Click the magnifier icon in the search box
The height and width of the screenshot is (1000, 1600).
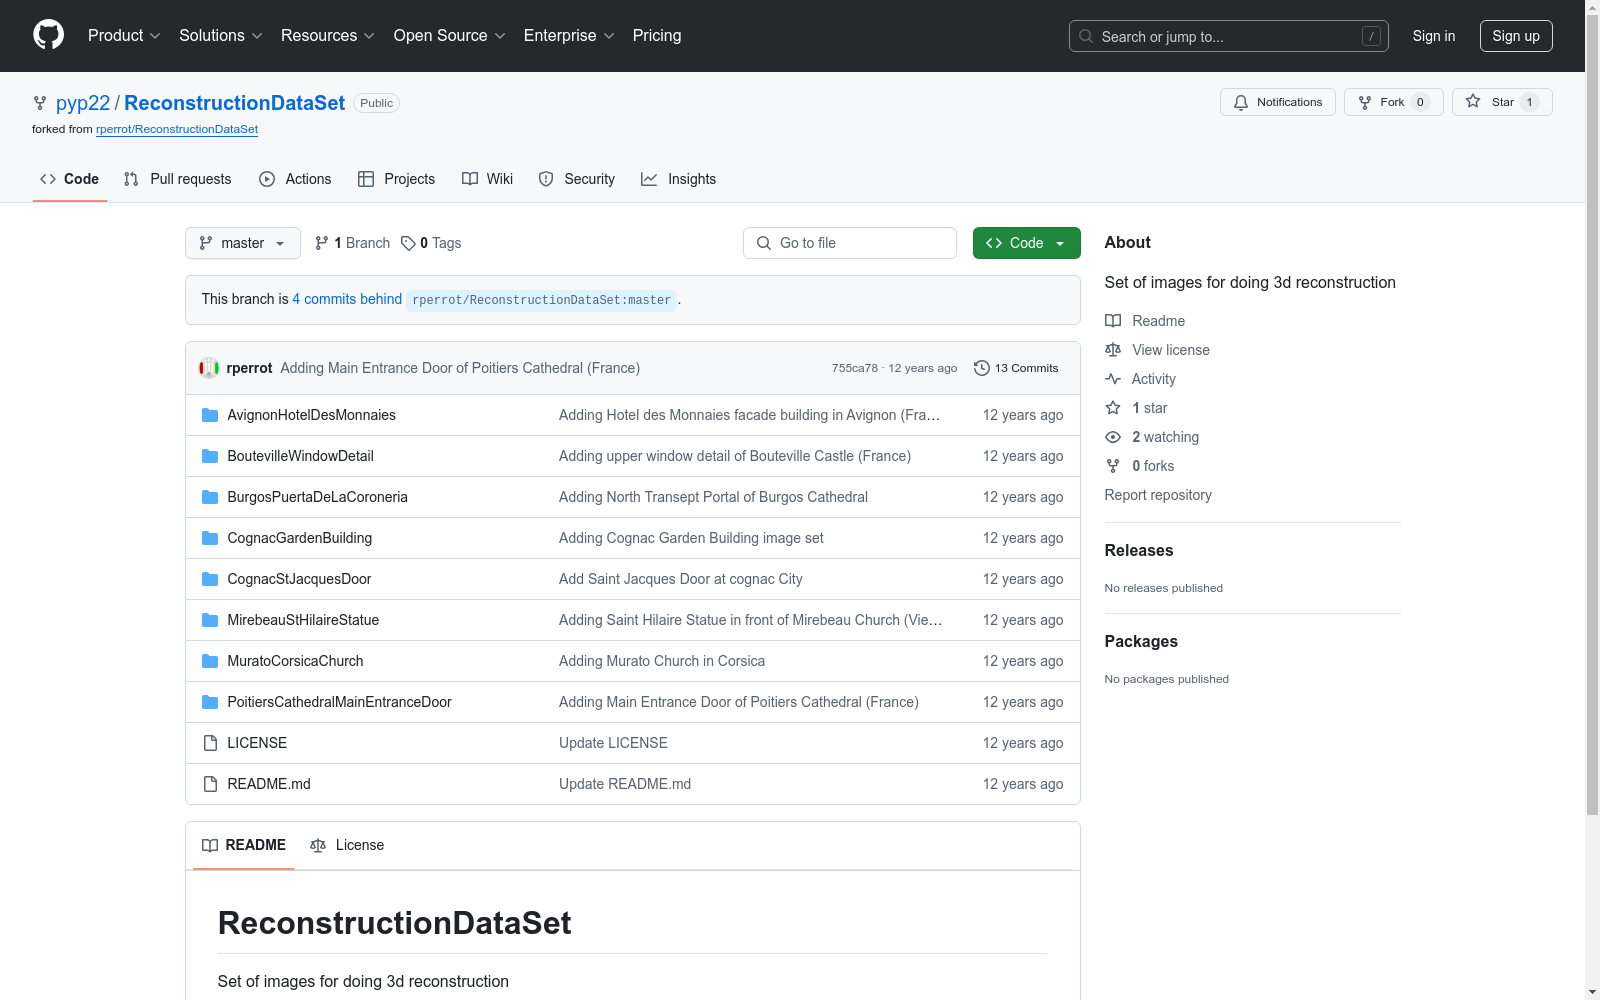pyautogui.click(x=1086, y=36)
